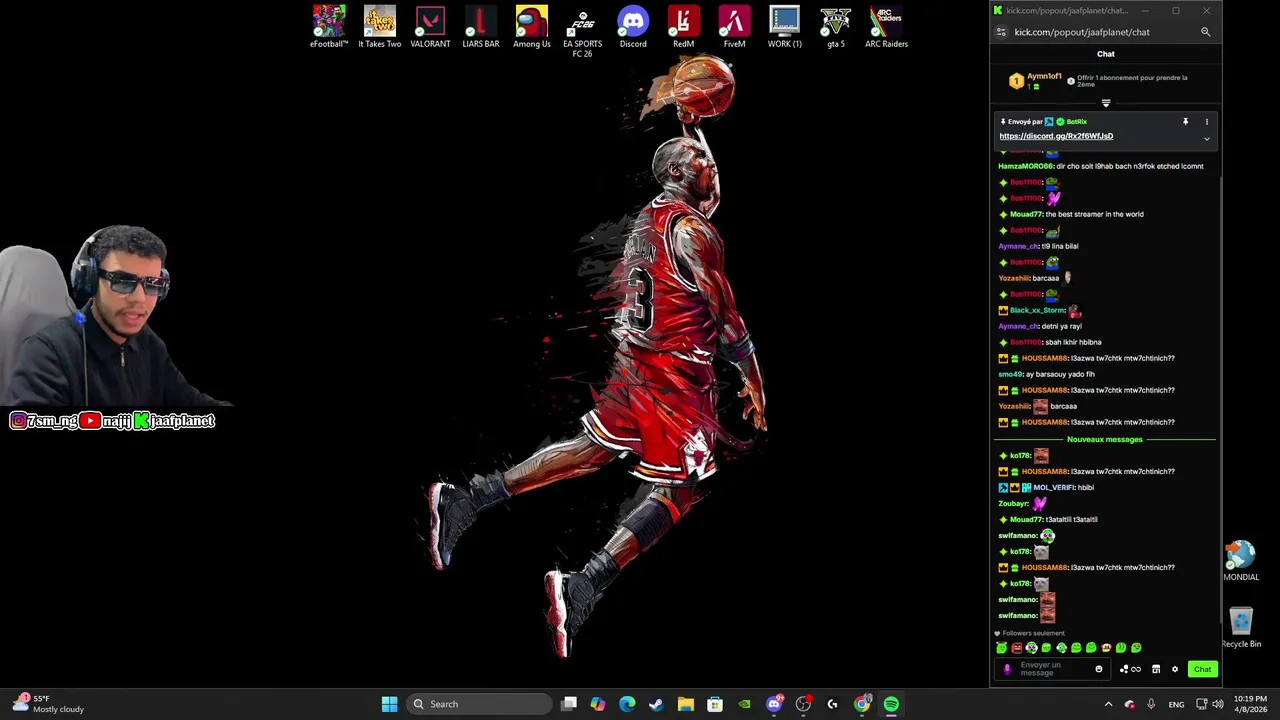Click the HamzaMORO86 username in chat
Screen dimensions: 1280x720
tap(1026, 166)
